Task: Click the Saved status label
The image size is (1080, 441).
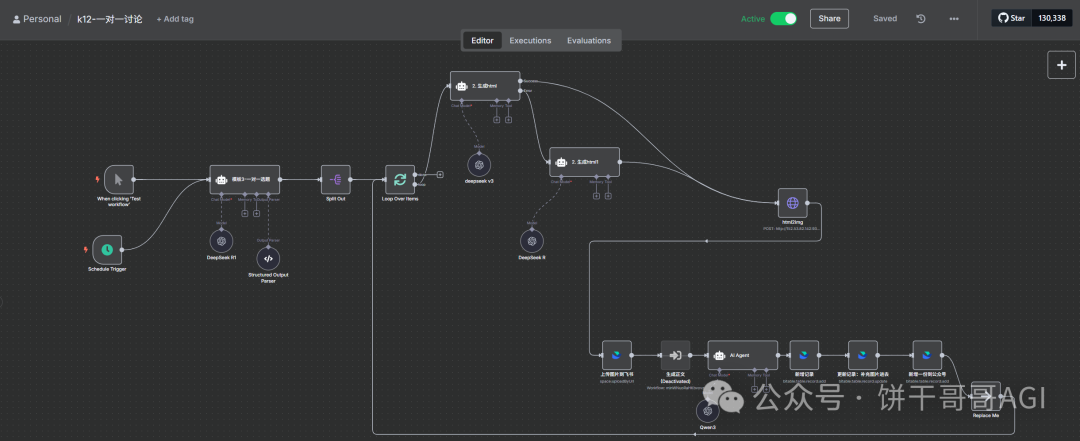Action: click(x=885, y=19)
